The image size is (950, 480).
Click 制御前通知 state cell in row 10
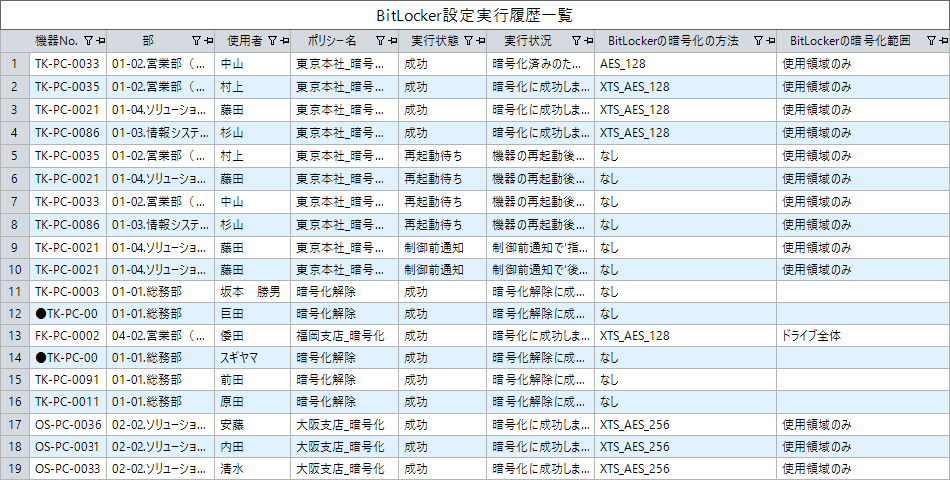[442, 268]
